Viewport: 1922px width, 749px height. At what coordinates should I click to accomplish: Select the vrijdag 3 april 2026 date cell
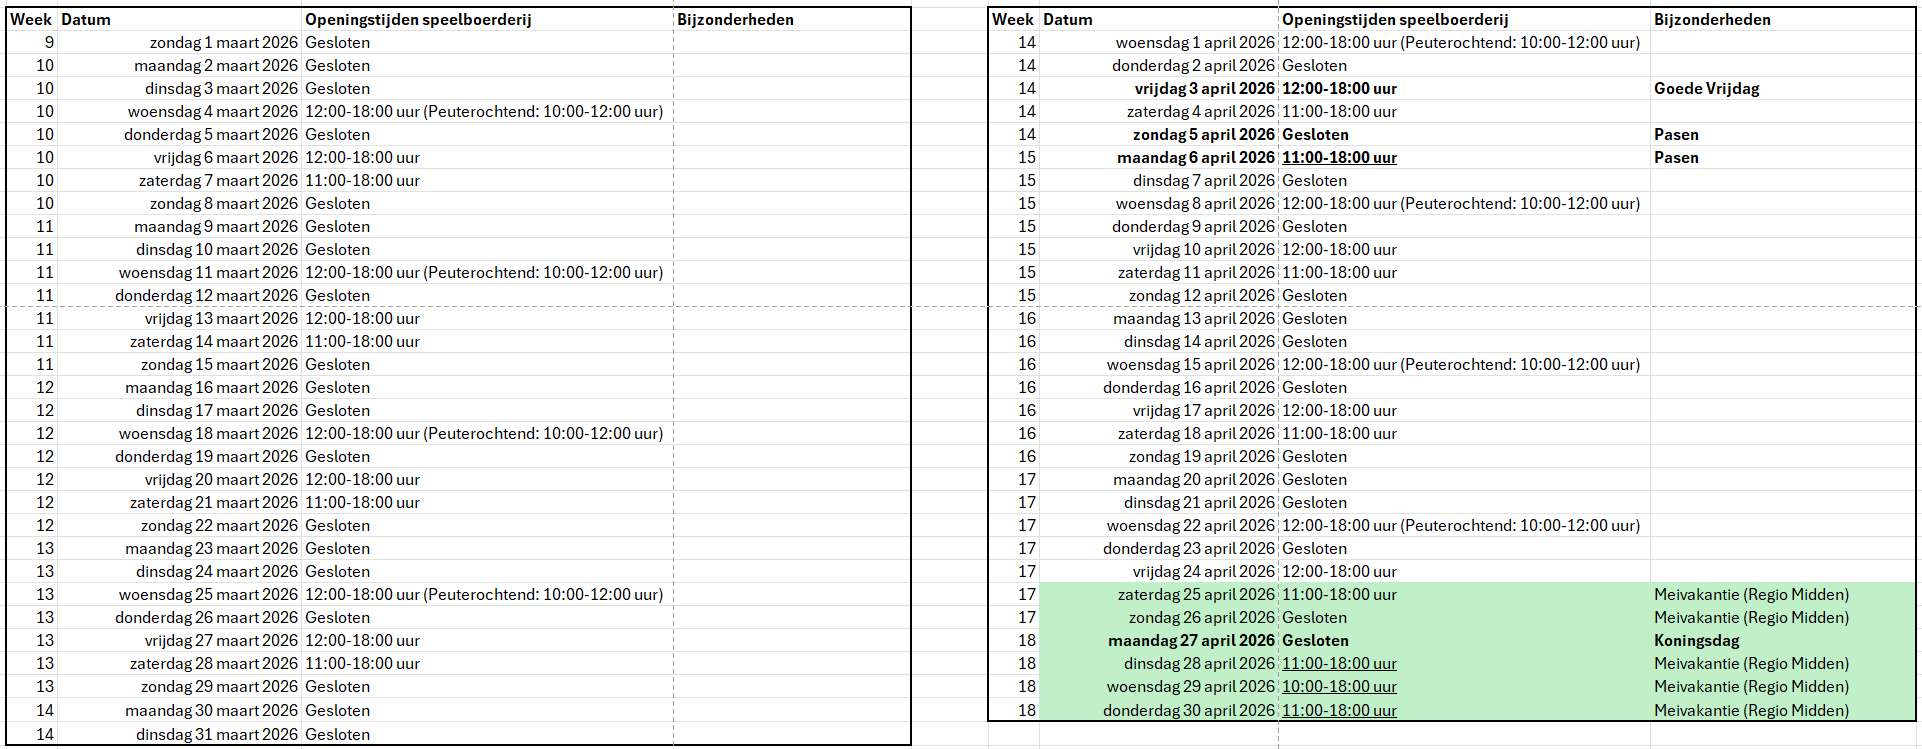click(1204, 89)
